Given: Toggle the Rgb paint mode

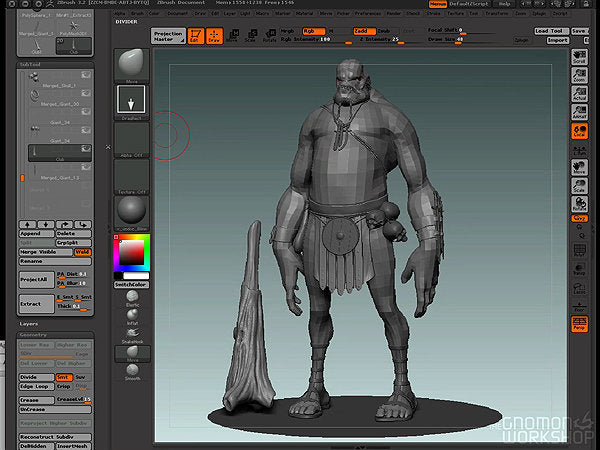Looking at the screenshot, I should [x=315, y=31].
